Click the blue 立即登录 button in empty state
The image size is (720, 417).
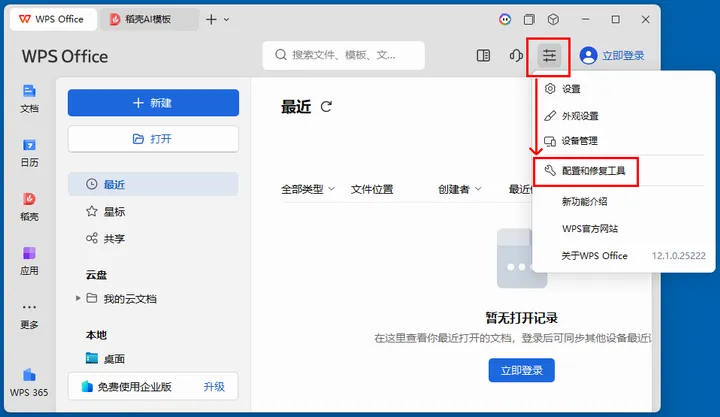tap(522, 370)
